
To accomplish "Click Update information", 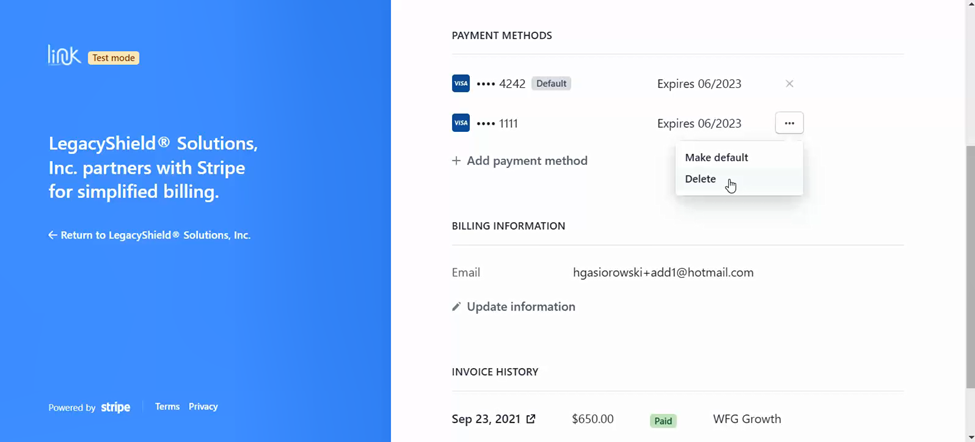I will (x=514, y=306).
